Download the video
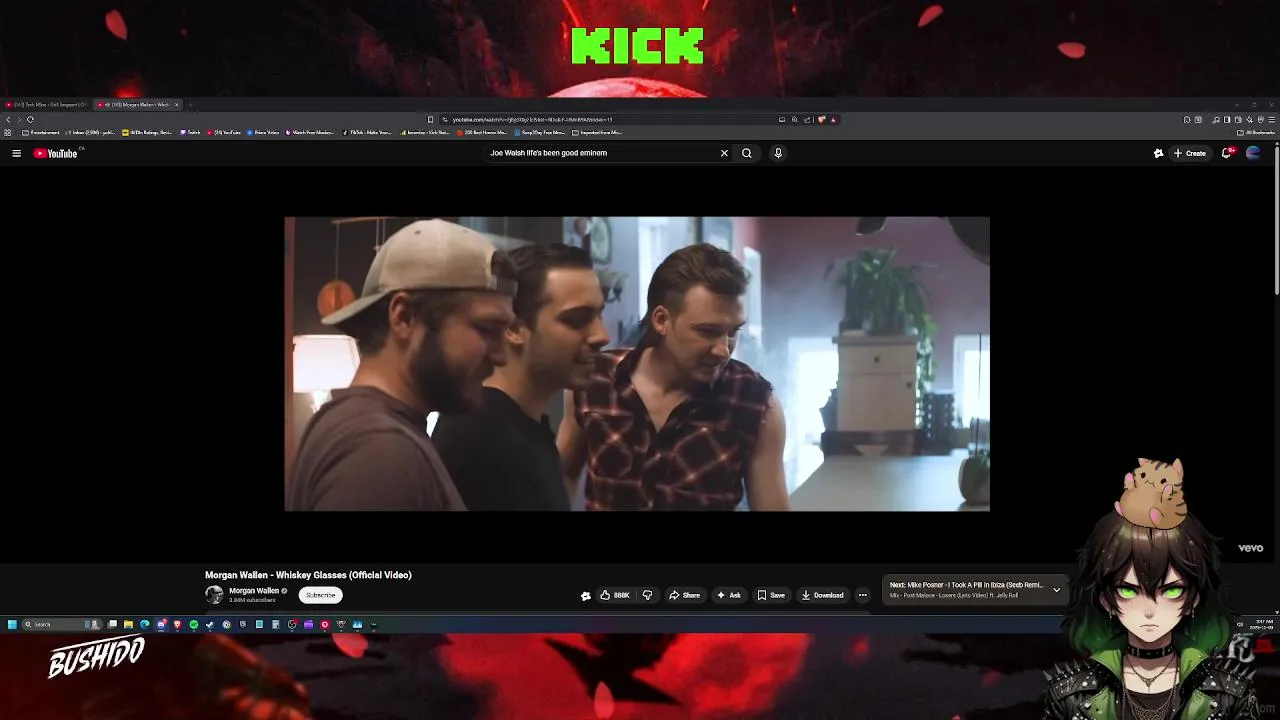This screenshot has width=1280, height=720. [x=823, y=595]
